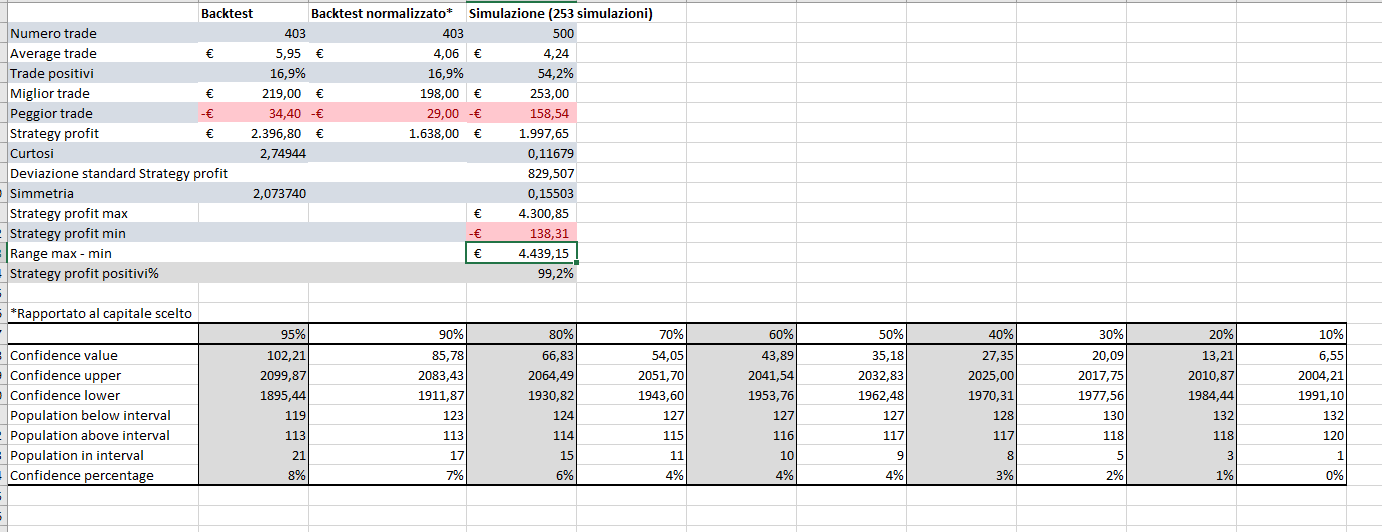
Task: Click the max profit value 4.300,85
Action: coord(522,214)
